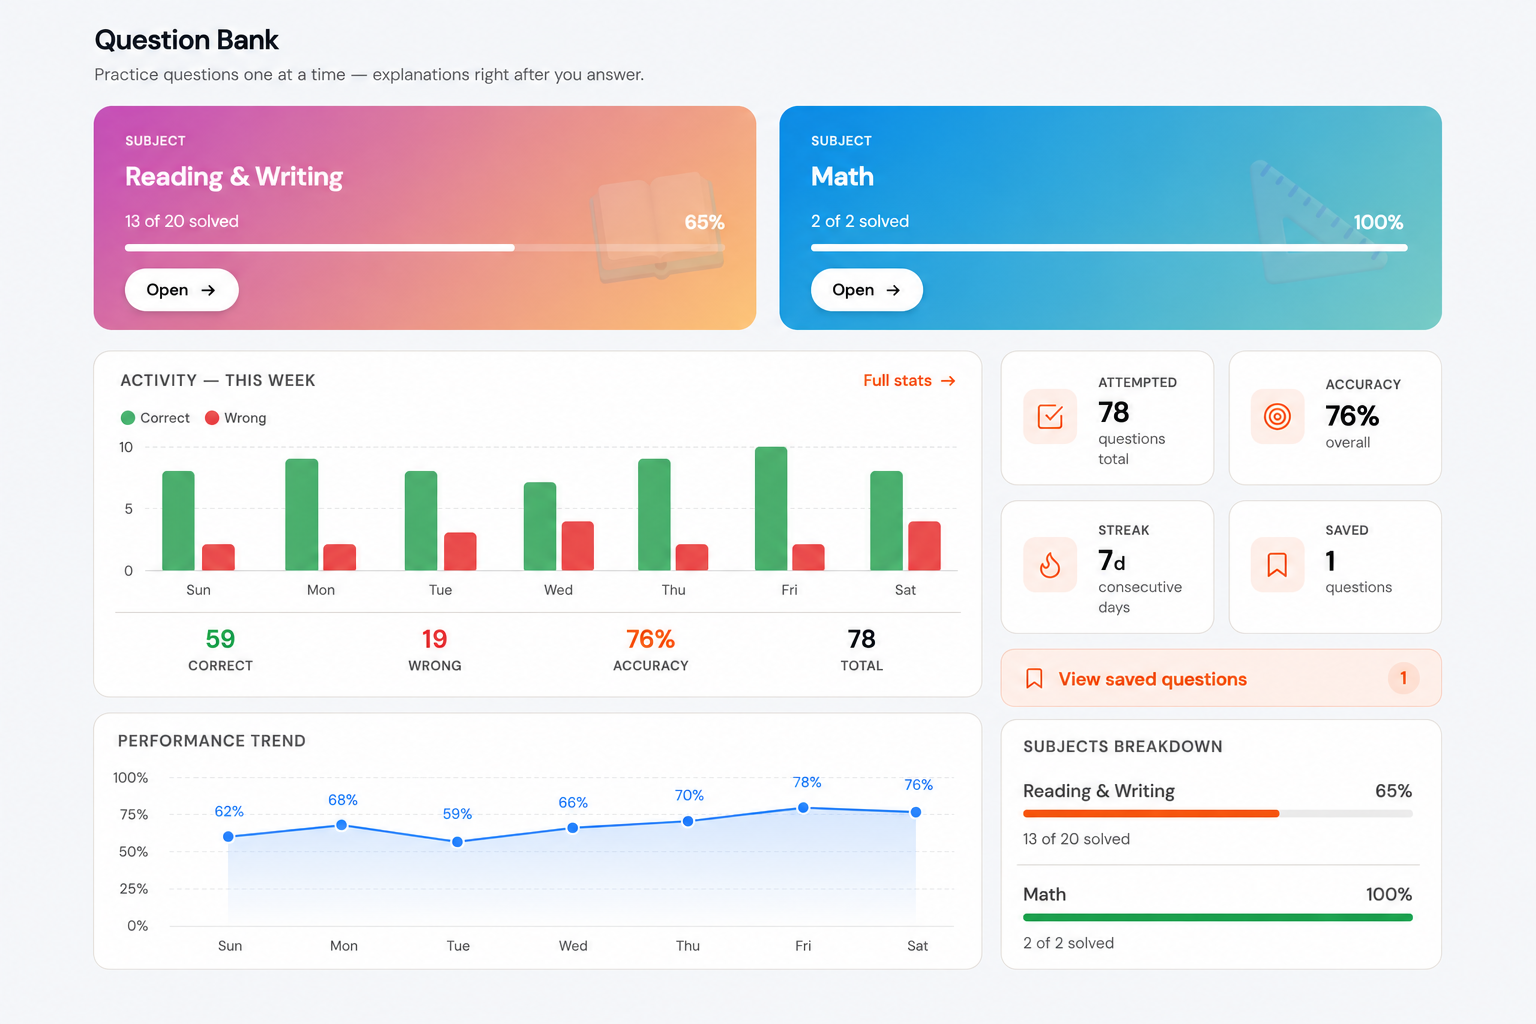
Task: Click the green Correct legend dot
Action: point(128,418)
